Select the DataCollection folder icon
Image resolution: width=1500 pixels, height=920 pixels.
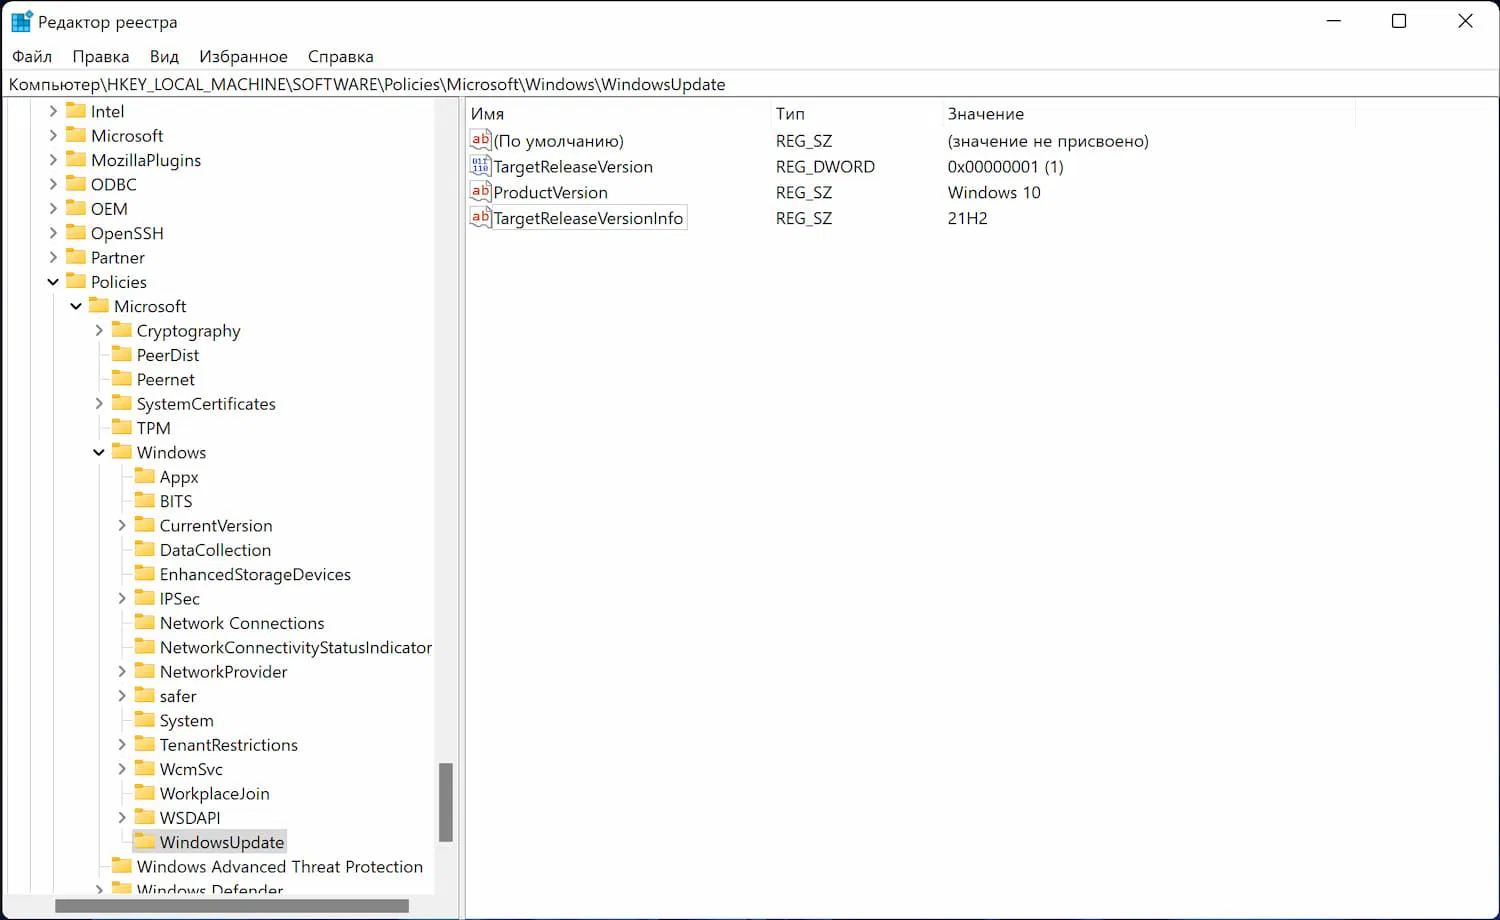tap(145, 549)
